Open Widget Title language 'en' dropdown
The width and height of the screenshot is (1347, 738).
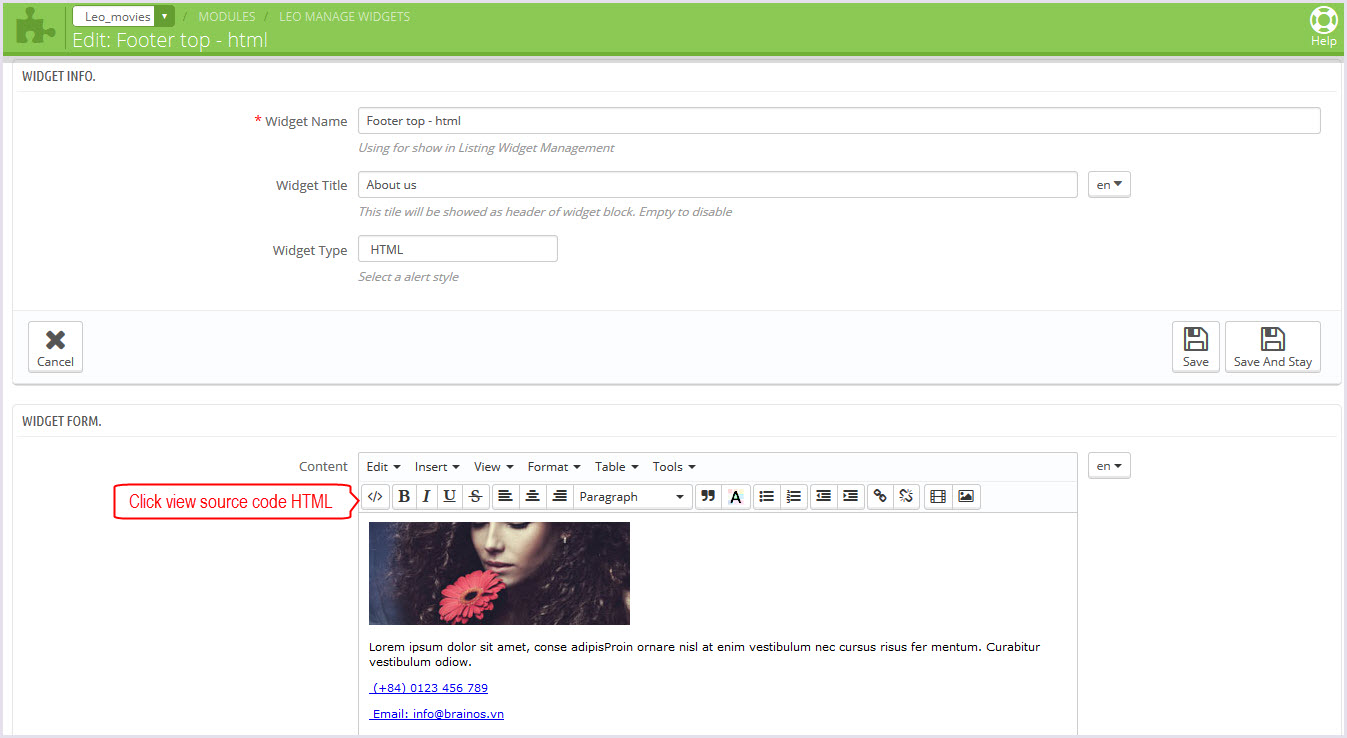tap(1109, 185)
